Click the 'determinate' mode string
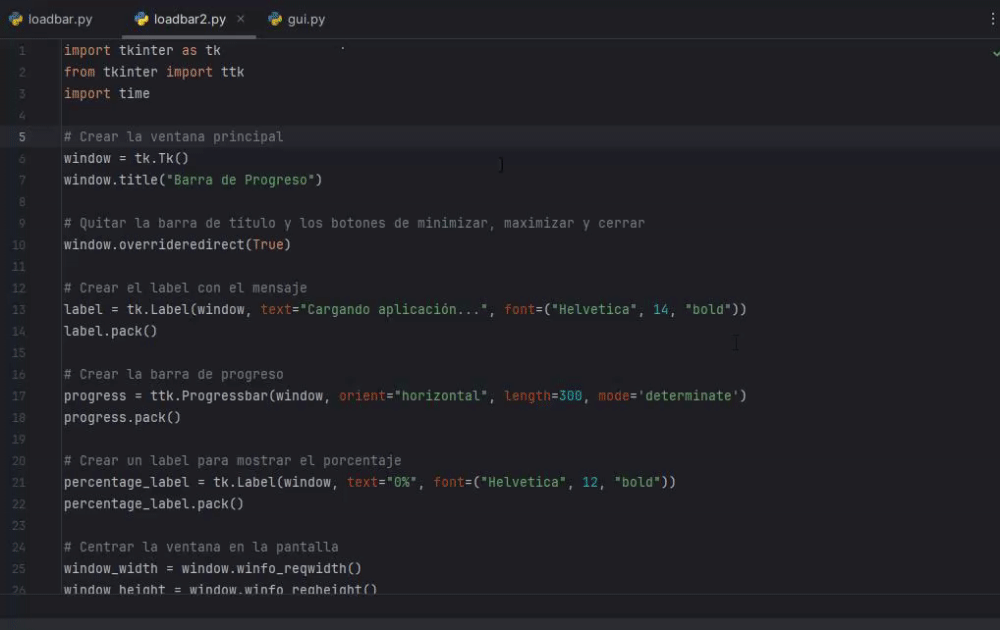 (x=688, y=396)
